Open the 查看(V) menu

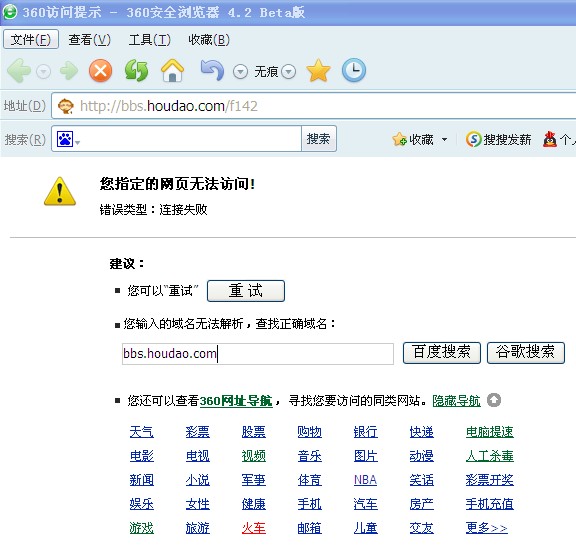89,40
